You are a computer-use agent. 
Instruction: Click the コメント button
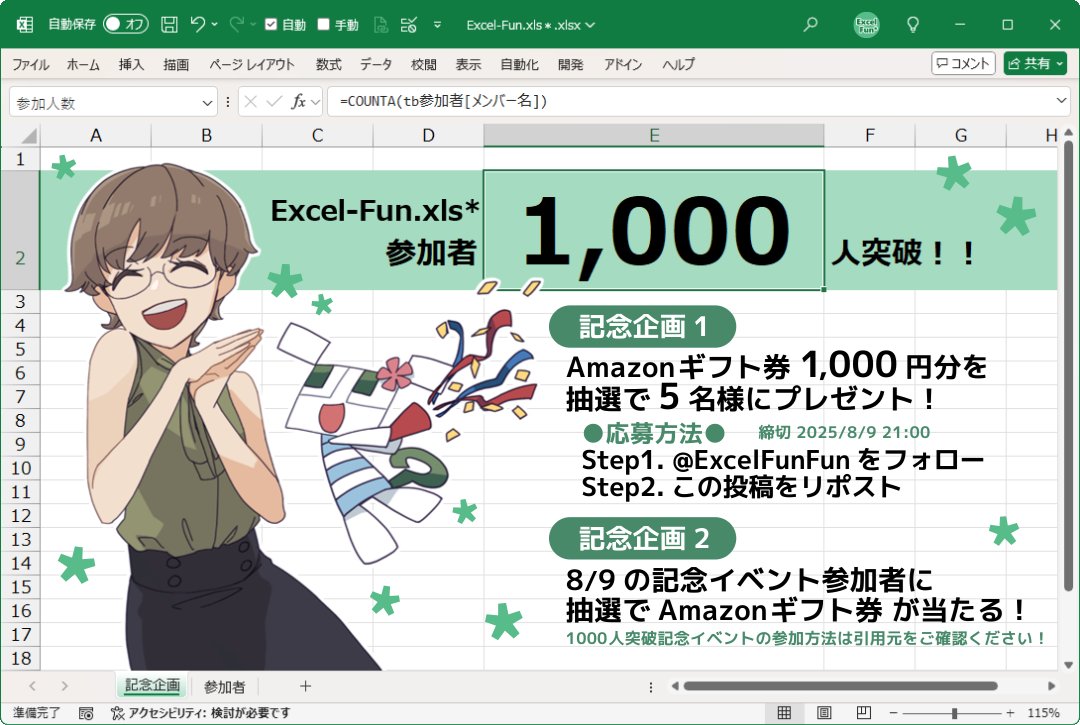(x=963, y=63)
